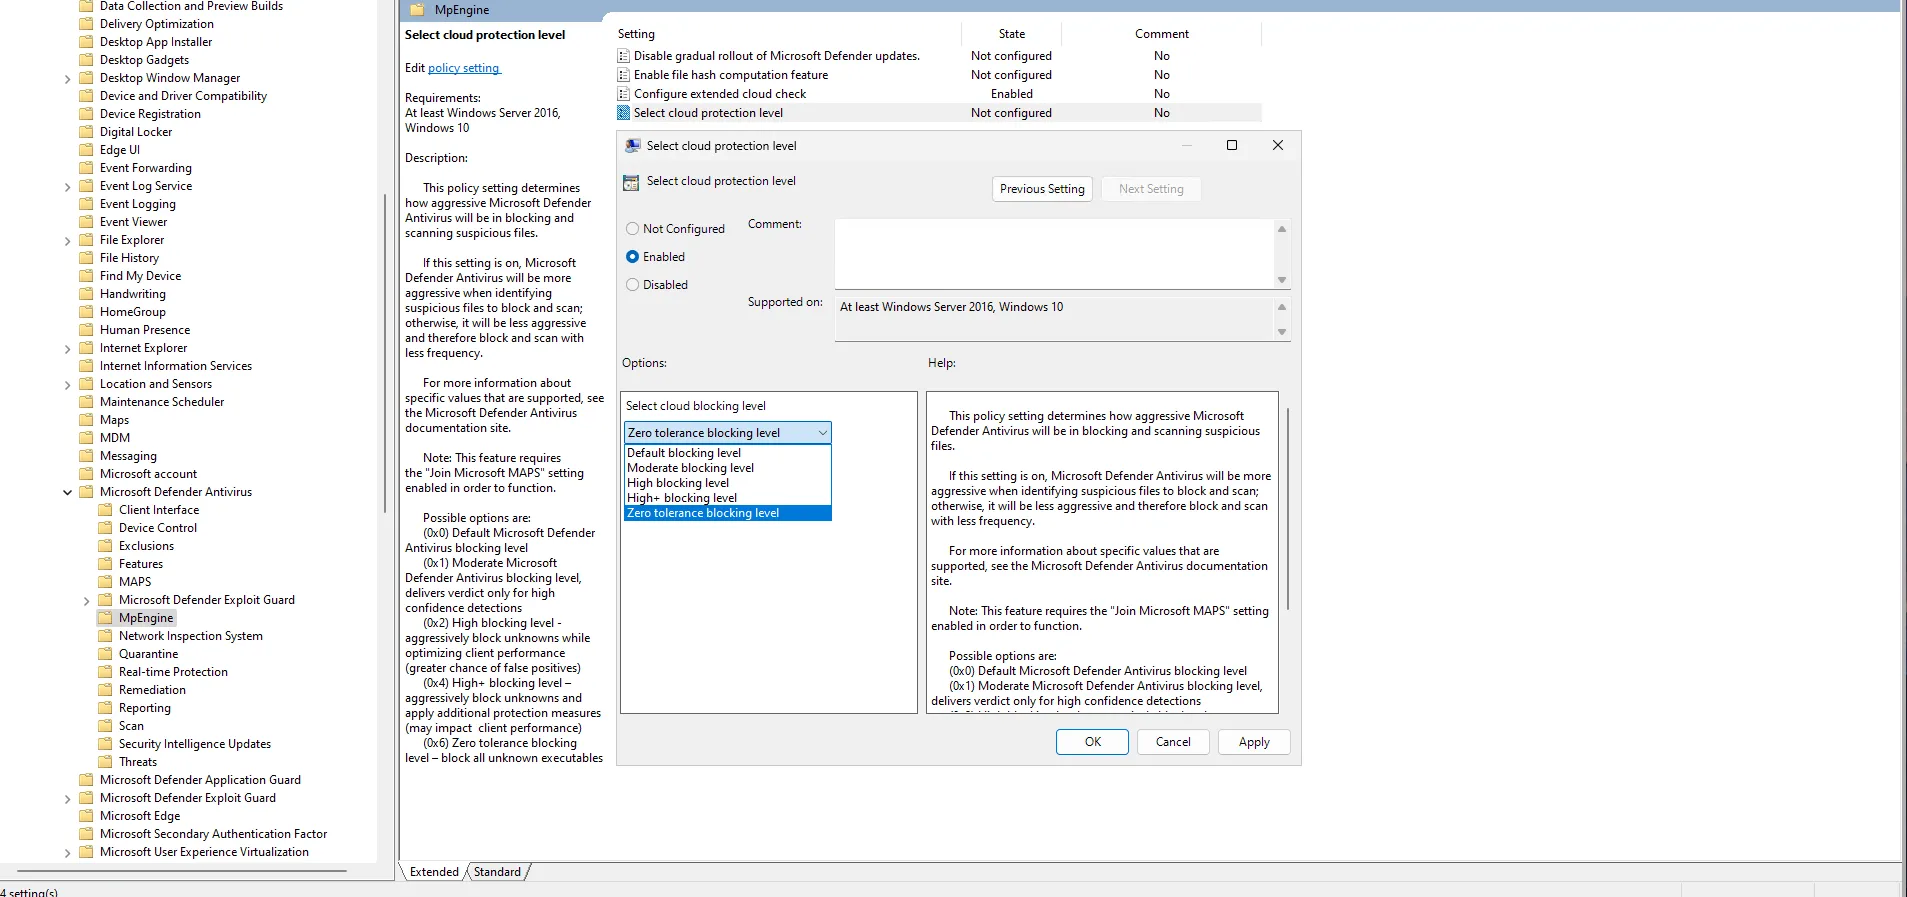
Task: Click the MpEngine folder icon in tree
Action: (x=106, y=618)
